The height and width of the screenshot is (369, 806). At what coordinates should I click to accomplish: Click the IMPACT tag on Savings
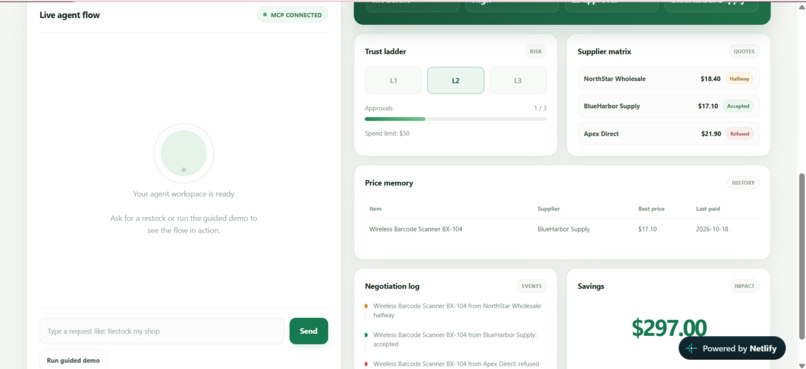744,286
